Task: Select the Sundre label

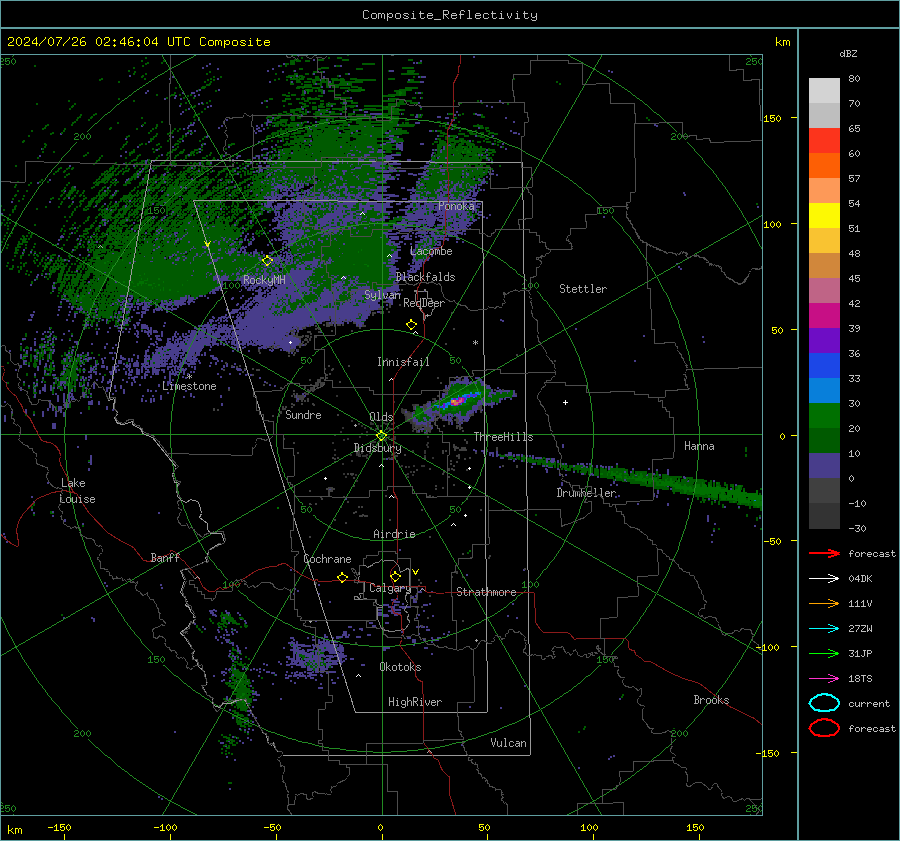Action: click(x=303, y=415)
